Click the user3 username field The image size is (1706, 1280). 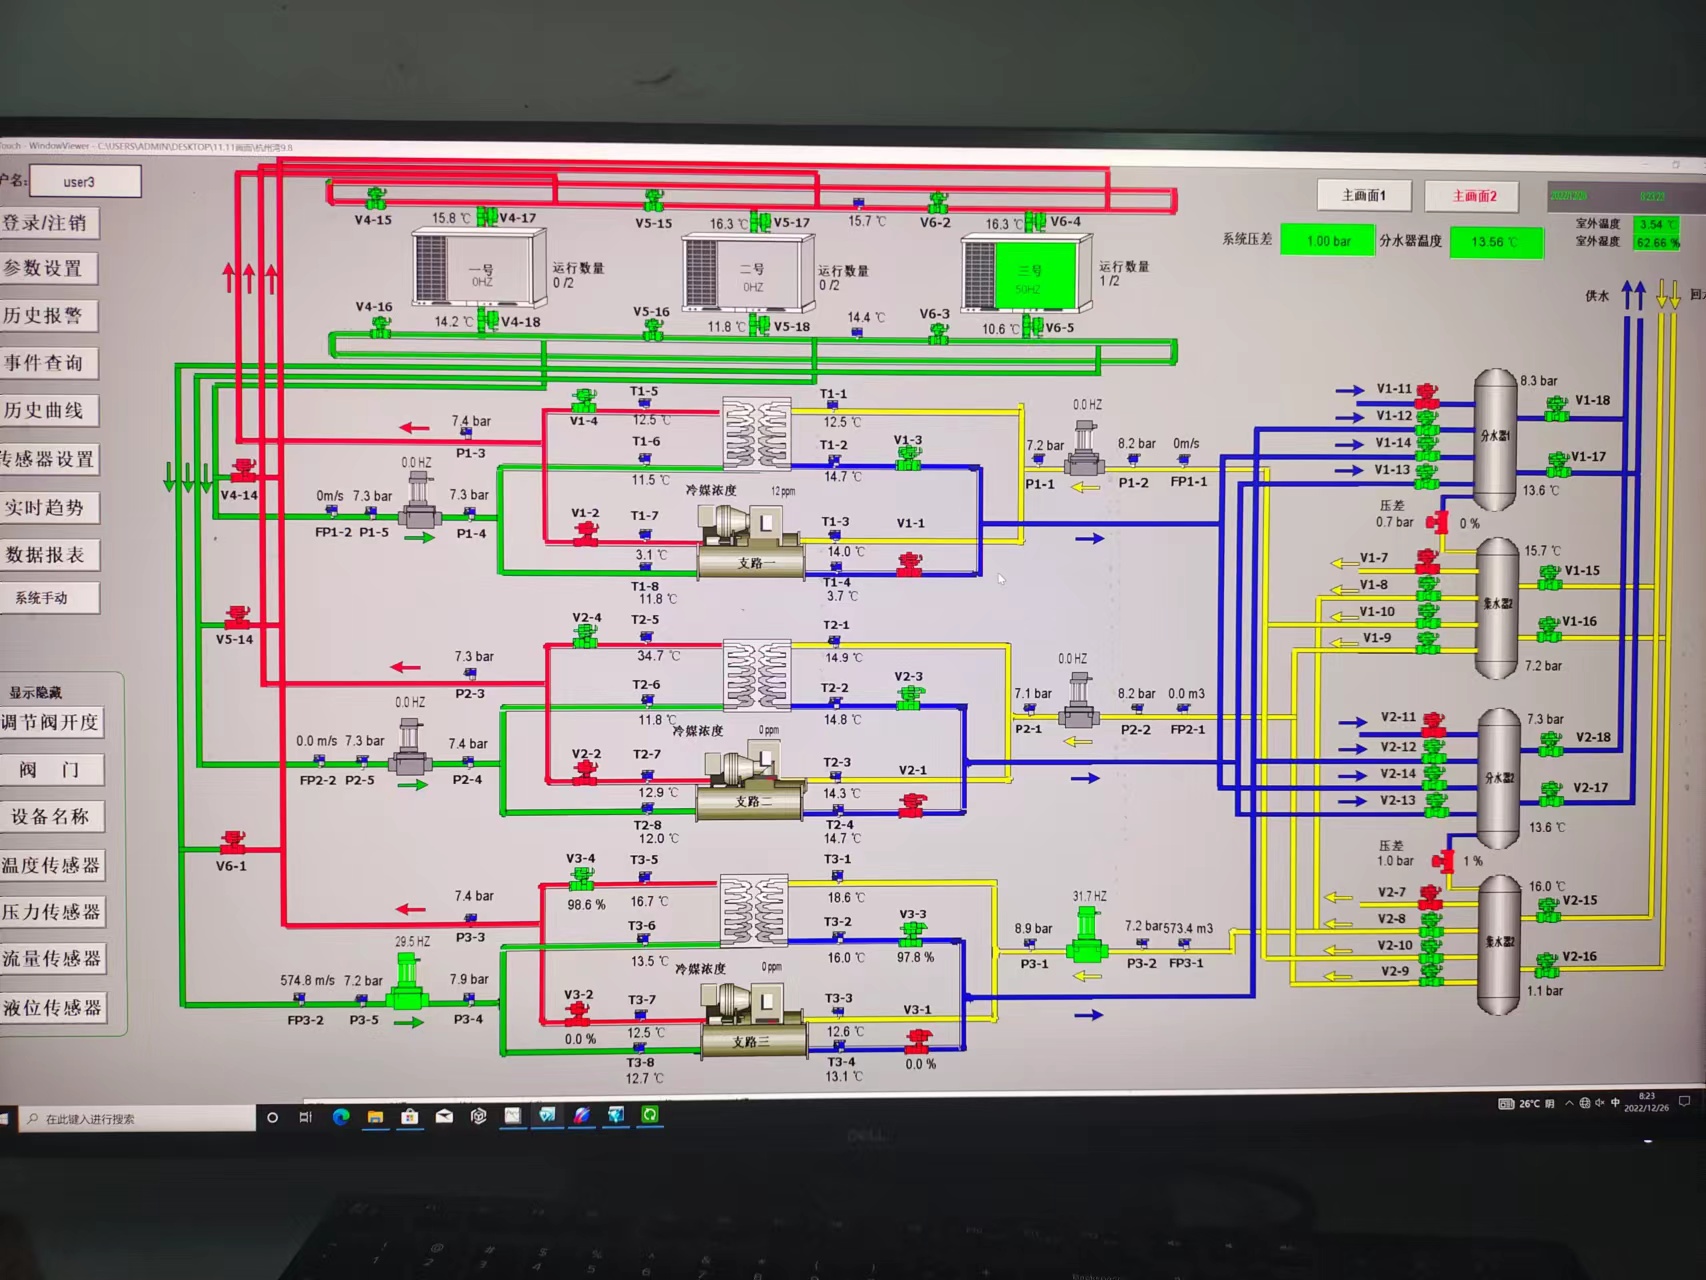[84, 182]
